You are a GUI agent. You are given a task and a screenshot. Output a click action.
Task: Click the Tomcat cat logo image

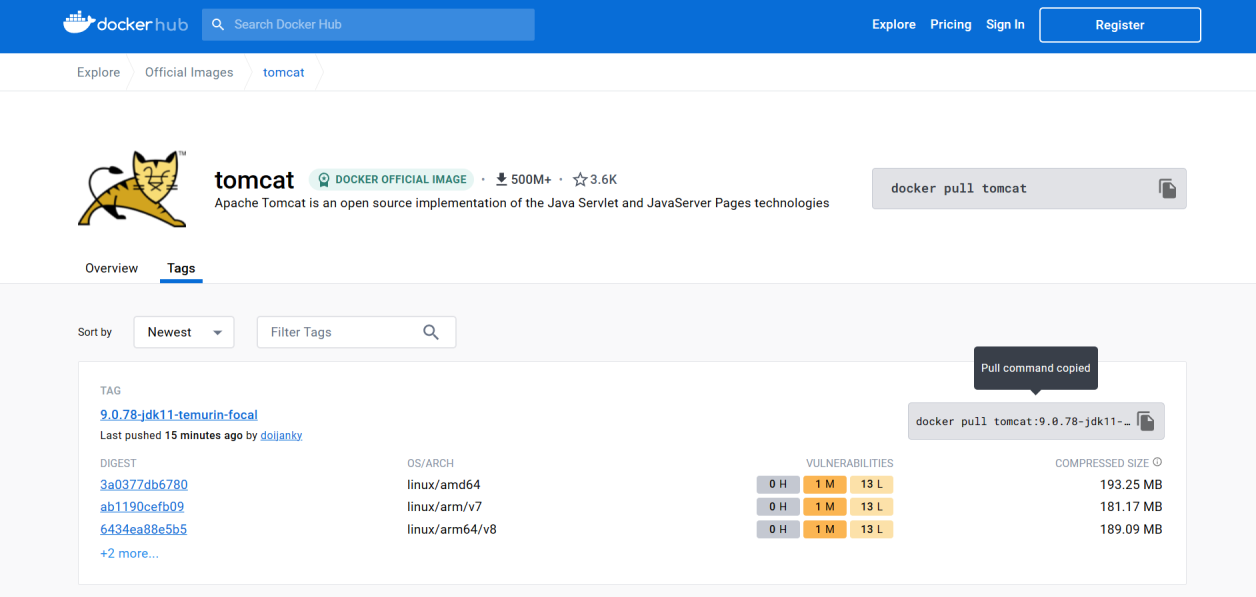point(133,188)
